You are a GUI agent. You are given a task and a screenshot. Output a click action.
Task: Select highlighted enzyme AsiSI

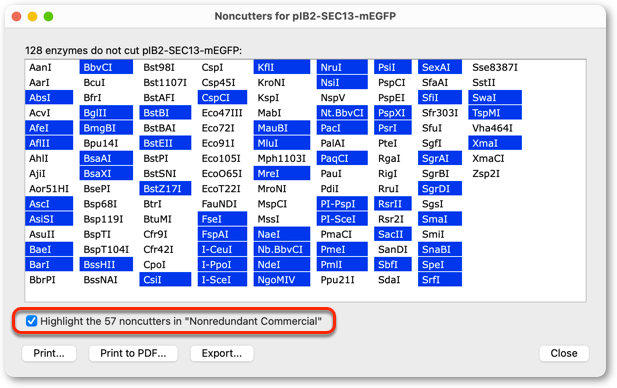(x=49, y=219)
